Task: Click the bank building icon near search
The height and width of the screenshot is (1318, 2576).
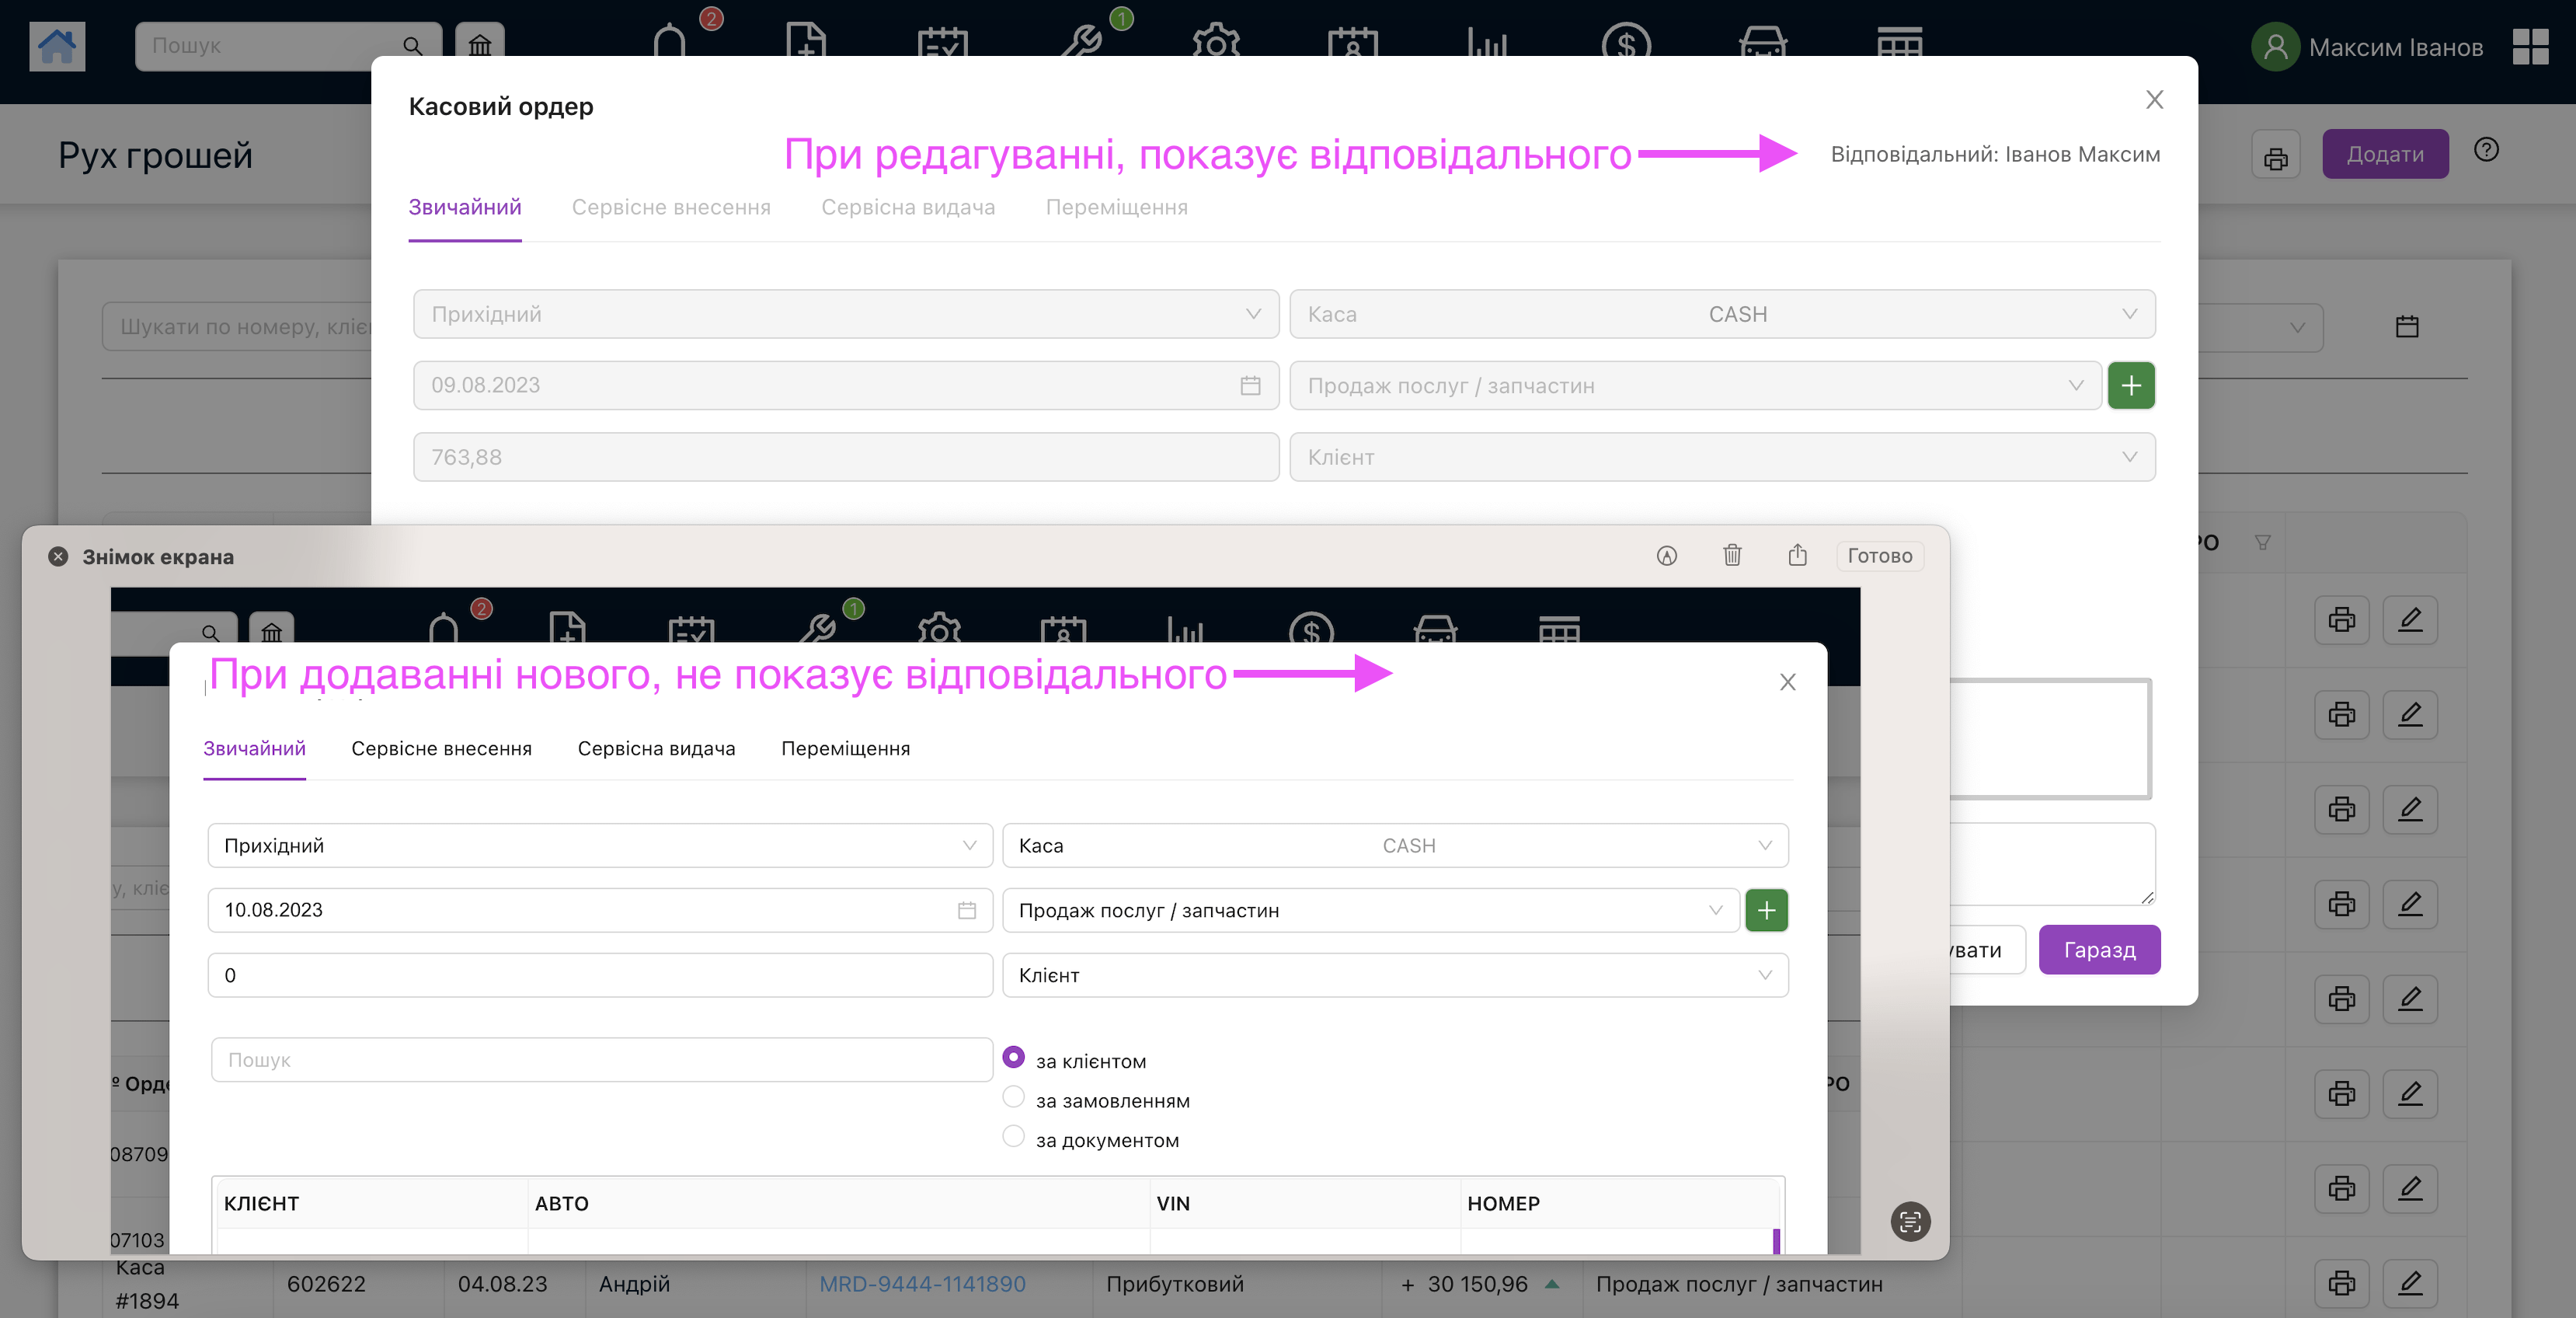Action: [x=480, y=45]
